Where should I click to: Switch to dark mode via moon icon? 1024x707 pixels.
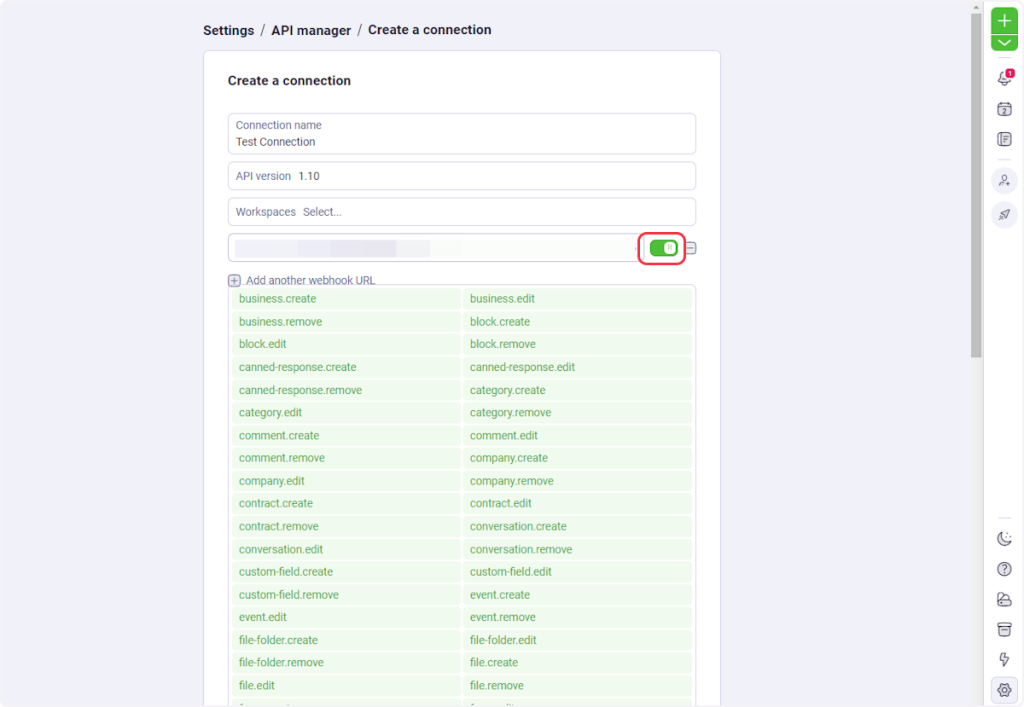(x=1004, y=539)
